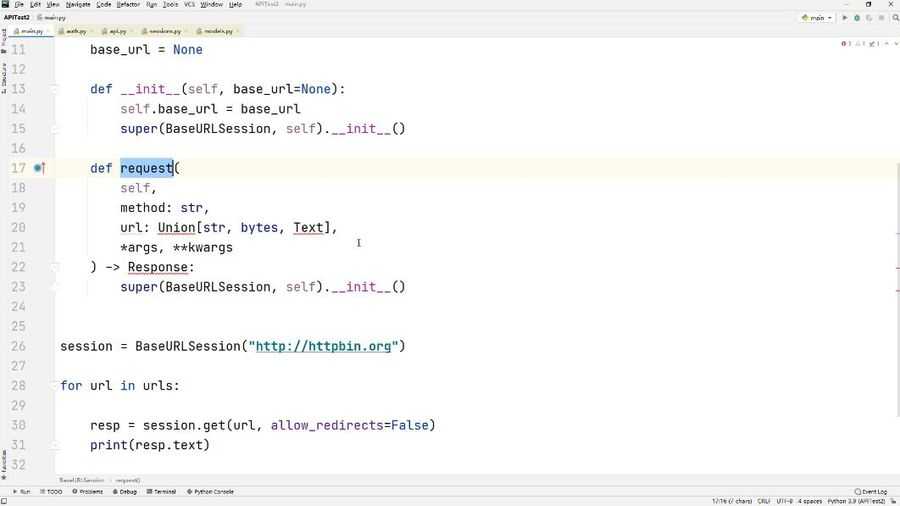Open the Help menu
Screen dimensions: 900x506
coord(235,4)
